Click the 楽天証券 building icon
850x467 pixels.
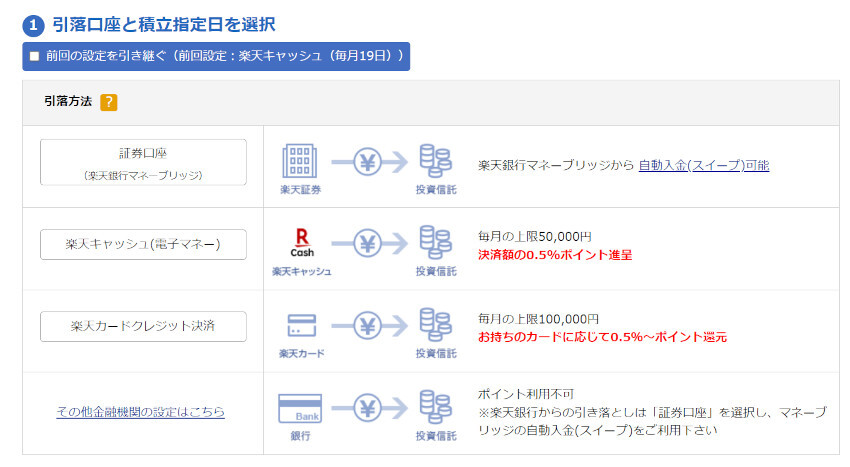301,160
